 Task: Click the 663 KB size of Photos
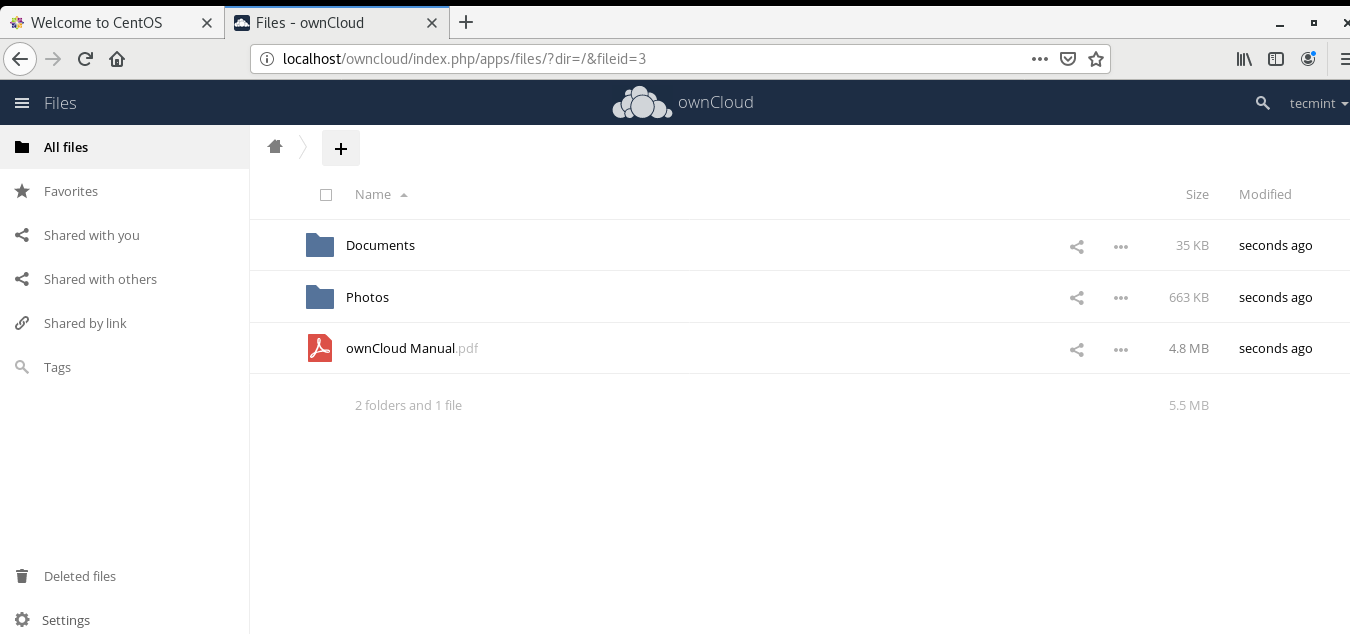pos(1189,297)
